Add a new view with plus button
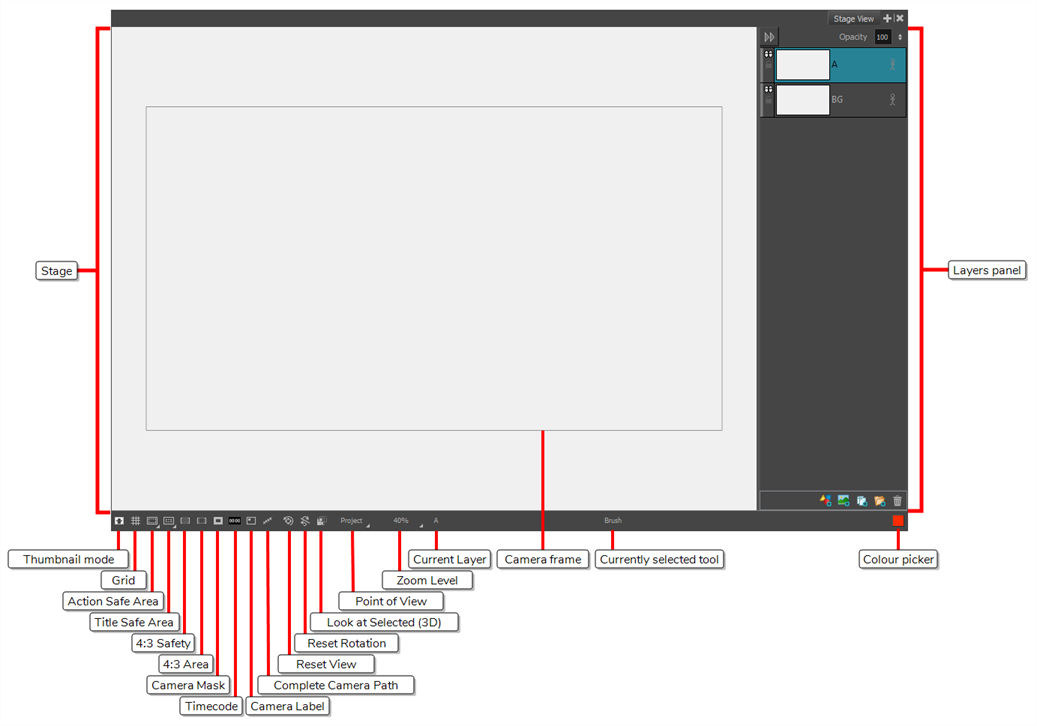 (887, 18)
